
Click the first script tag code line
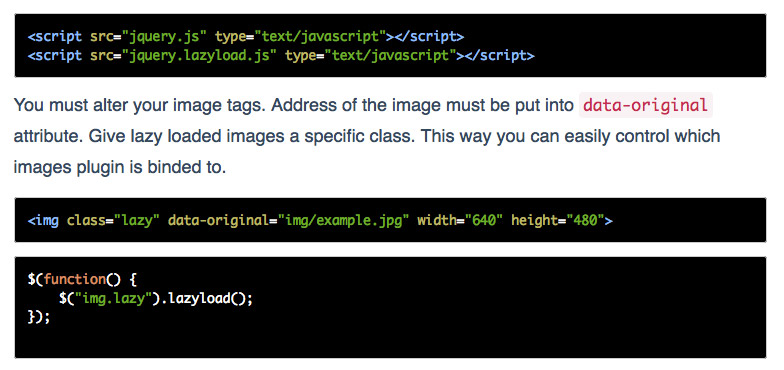246,36
